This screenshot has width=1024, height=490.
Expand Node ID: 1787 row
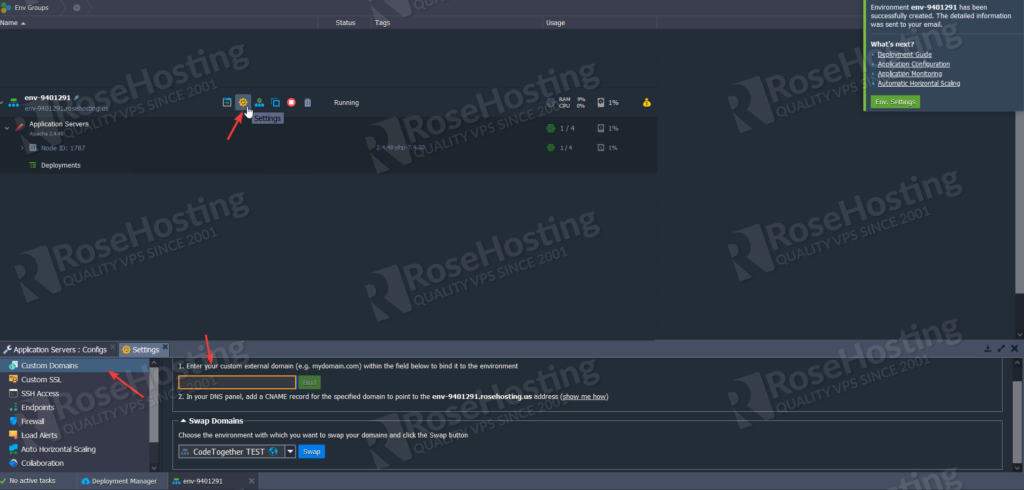pyautogui.click(x=22, y=148)
